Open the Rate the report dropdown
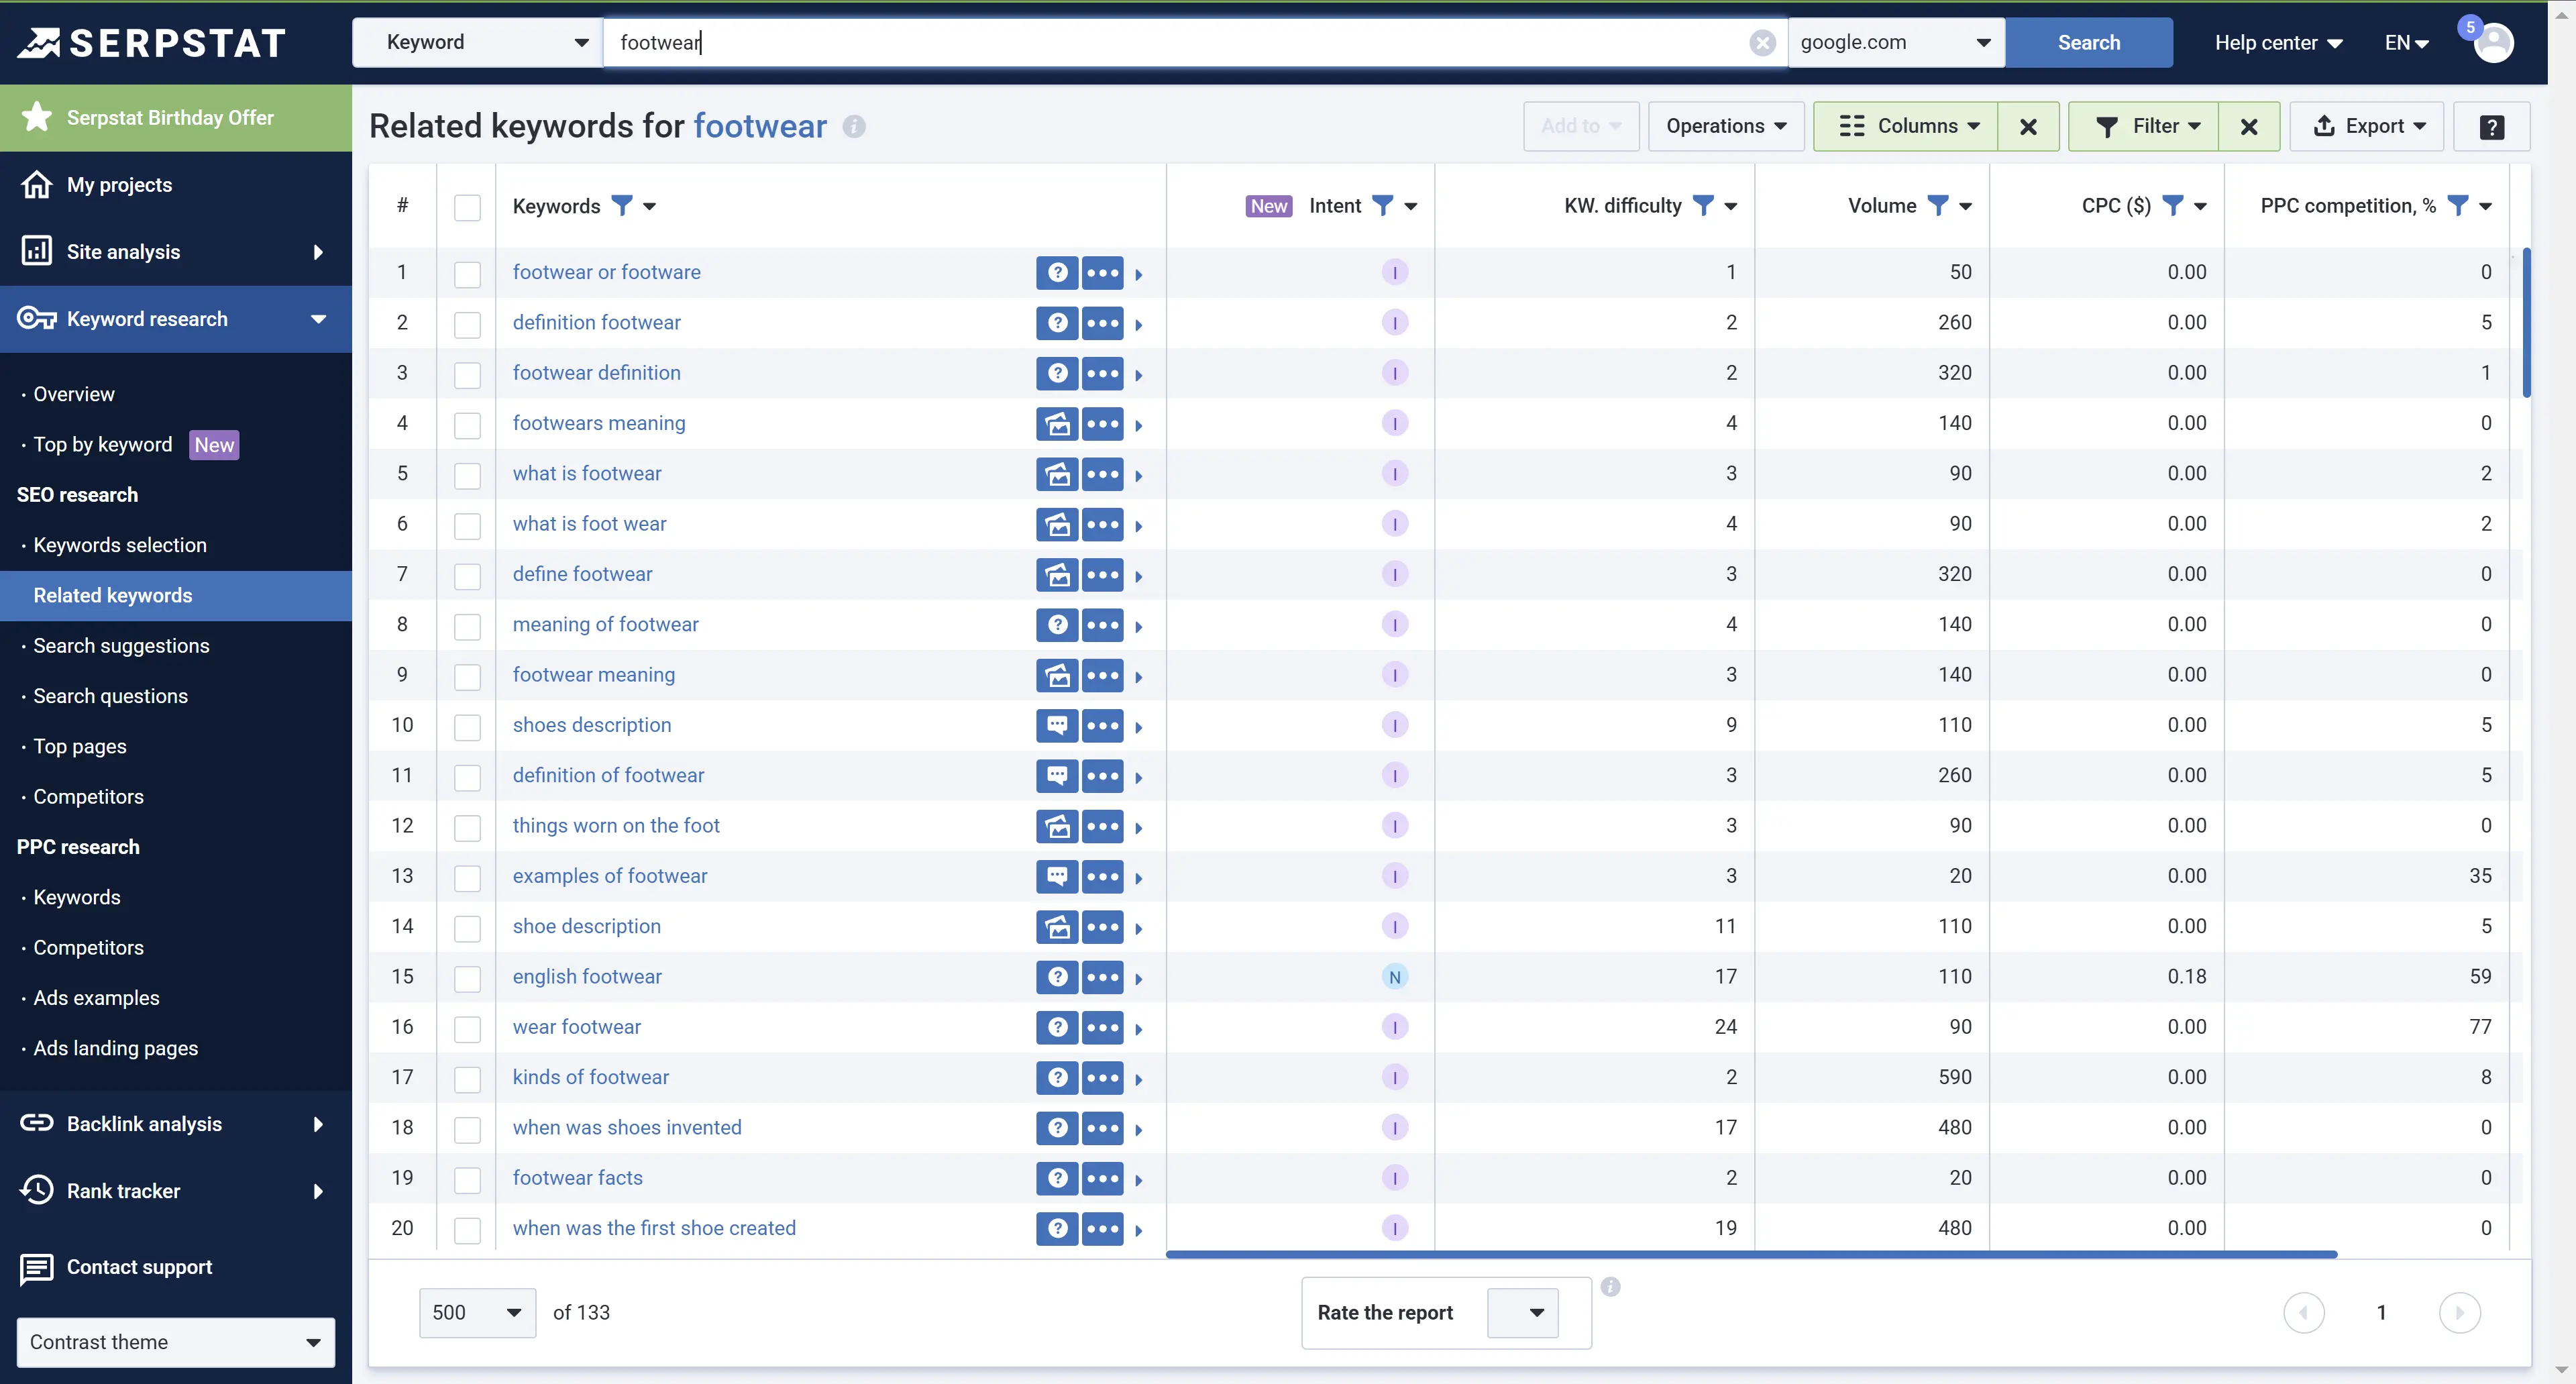Screen dimensions: 2576x1384 pos(1523,1312)
